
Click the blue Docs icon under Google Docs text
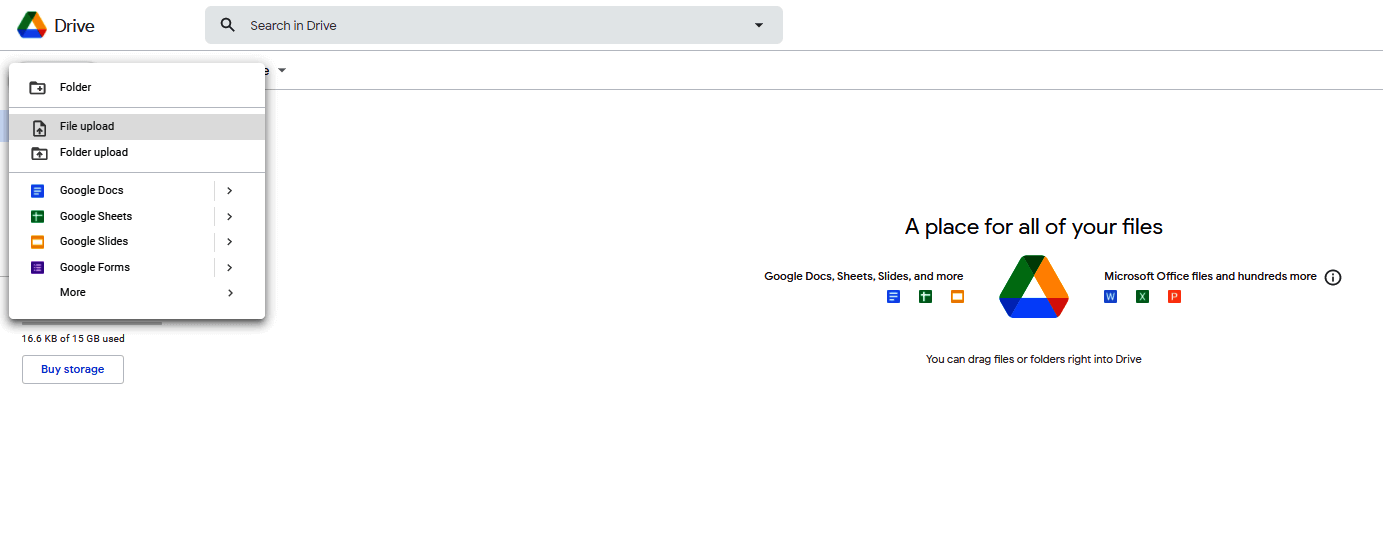pyautogui.click(x=894, y=296)
